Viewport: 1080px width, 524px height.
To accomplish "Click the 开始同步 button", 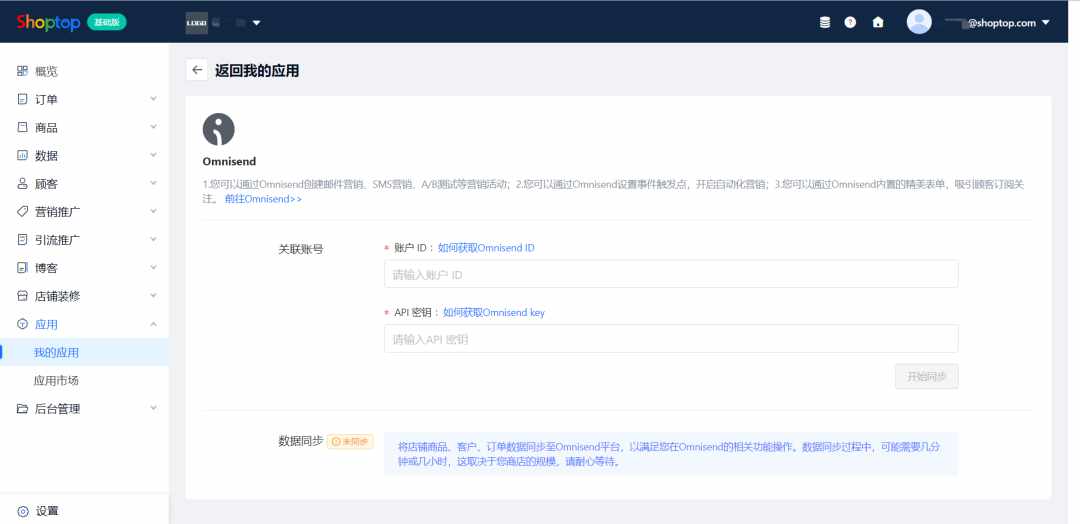I will tap(926, 377).
